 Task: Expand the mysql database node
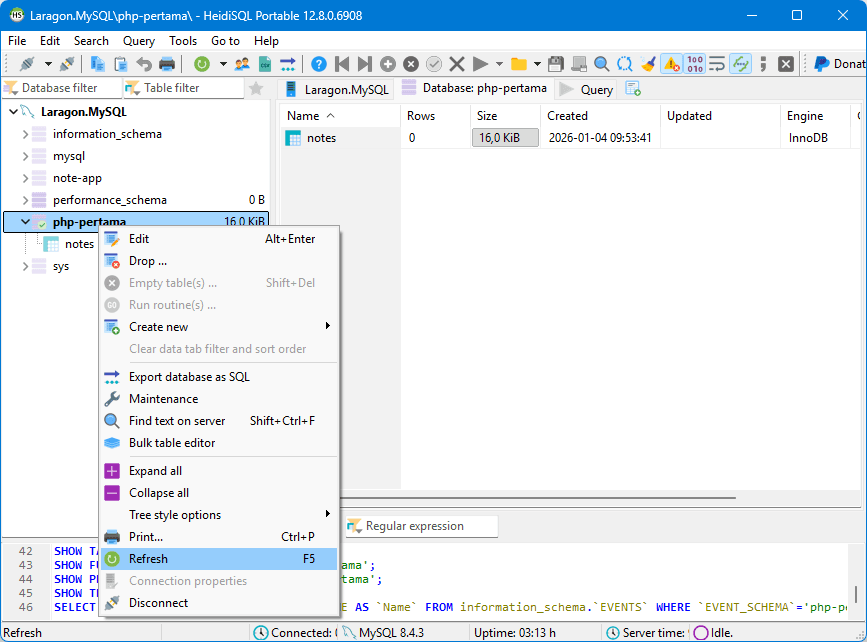[24, 156]
